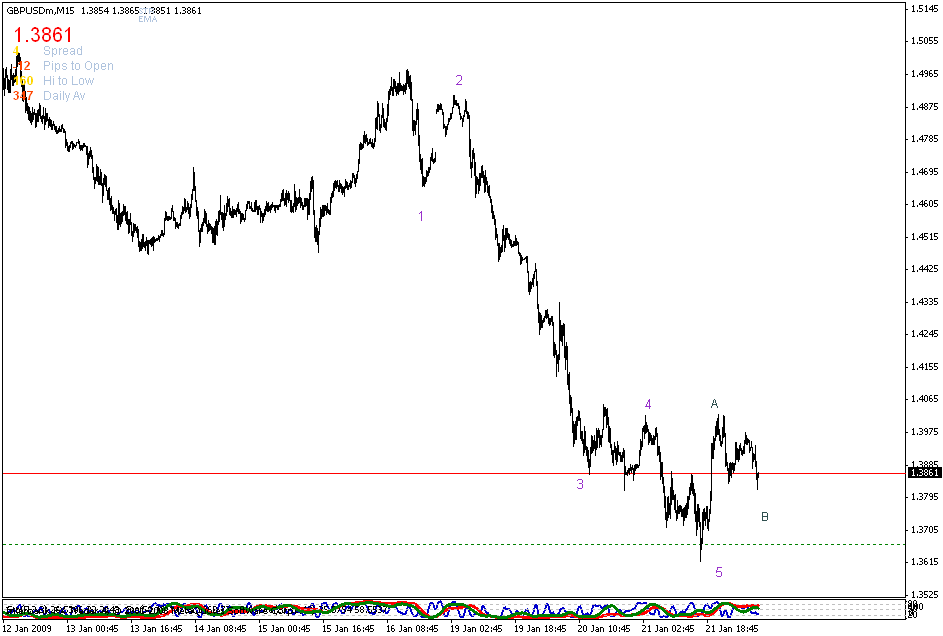Click the 1.4425 price axis label
This screenshot has width=943, height=636.
pyautogui.click(x=925, y=269)
